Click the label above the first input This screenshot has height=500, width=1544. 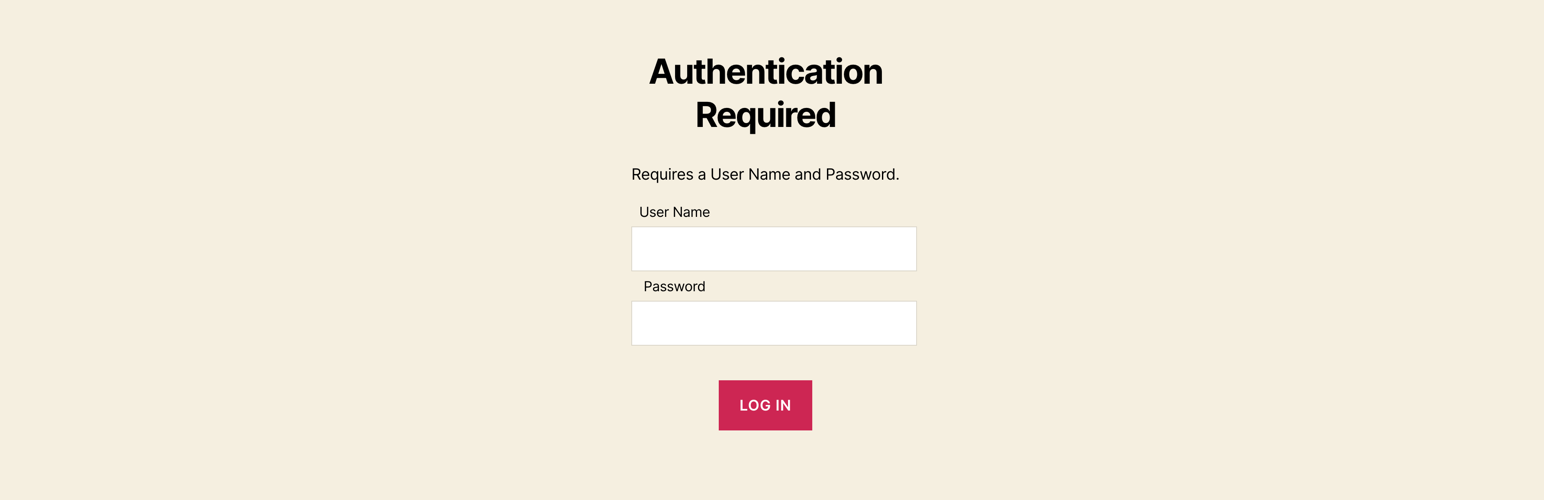click(674, 212)
